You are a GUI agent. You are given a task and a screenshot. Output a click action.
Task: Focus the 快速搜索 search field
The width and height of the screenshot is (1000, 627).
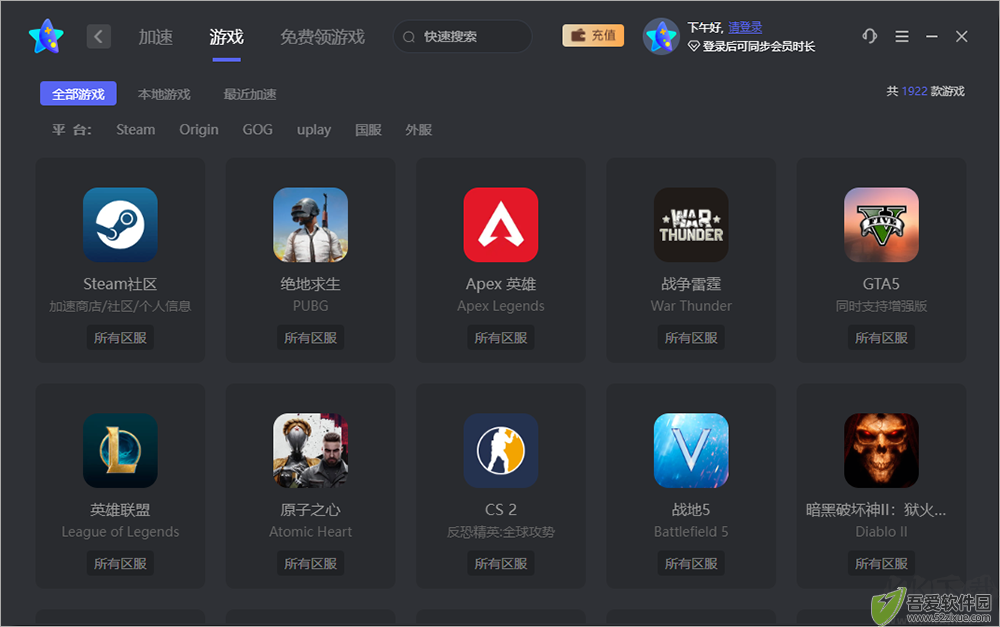[462, 36]
